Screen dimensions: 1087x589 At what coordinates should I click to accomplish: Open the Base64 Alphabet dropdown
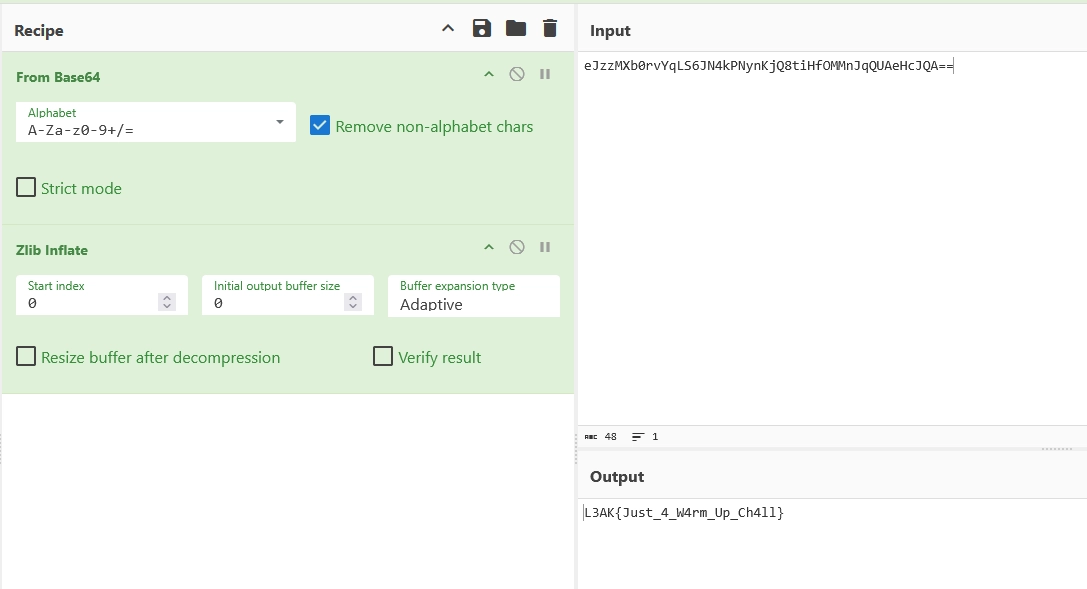click(x=279, y=122)
